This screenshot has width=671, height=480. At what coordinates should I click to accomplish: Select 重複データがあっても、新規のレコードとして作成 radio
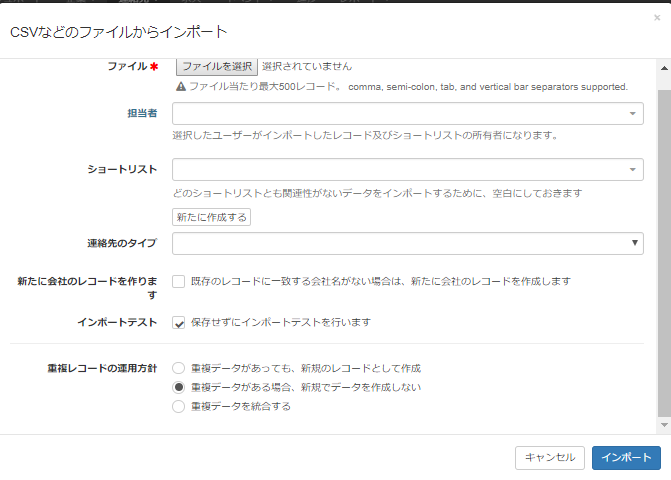[x=178, y=368]
